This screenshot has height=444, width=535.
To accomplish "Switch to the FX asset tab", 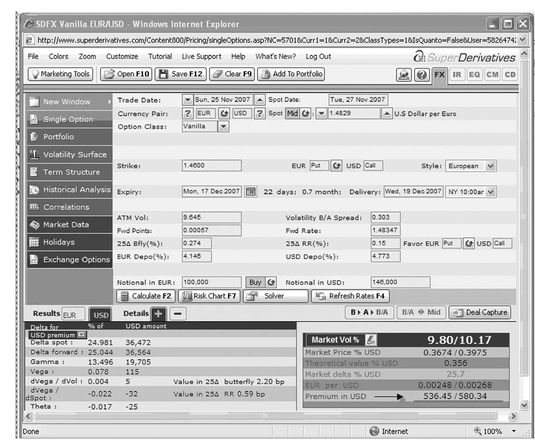I will 439,75.
